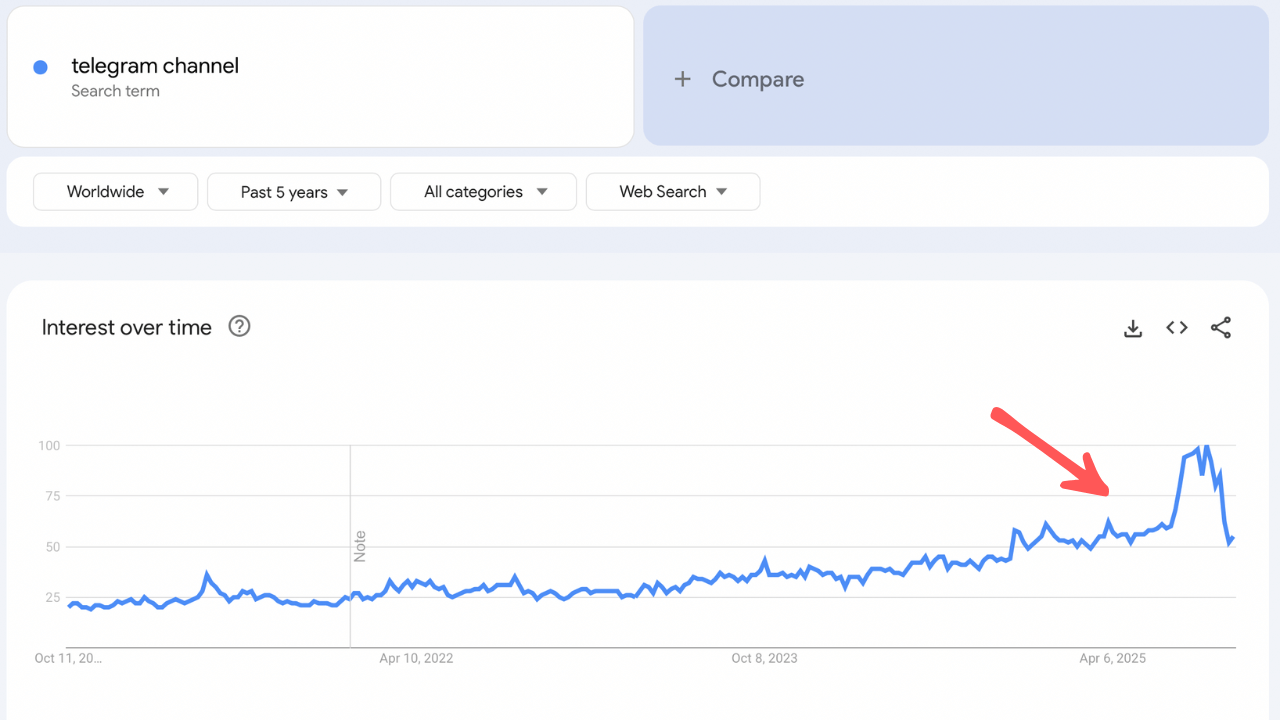Click the 100 value on y-axis
Image resolution: width=1280 pixels, height=720 pixels.
coord(47,445)
